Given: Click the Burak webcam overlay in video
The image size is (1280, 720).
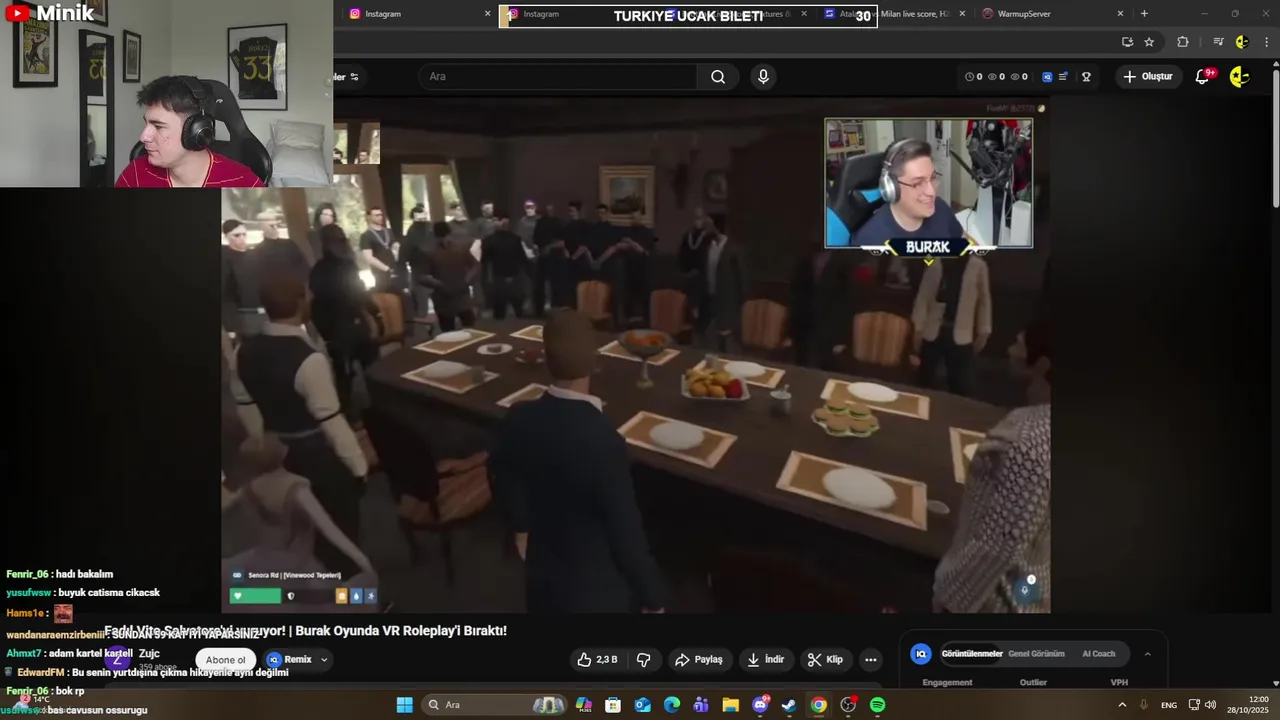Looking at the screenshot, I should tap(929, 184).
